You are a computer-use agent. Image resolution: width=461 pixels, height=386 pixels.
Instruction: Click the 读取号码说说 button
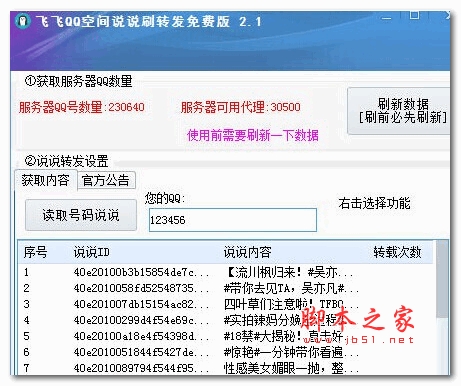[x=81, y=215]
